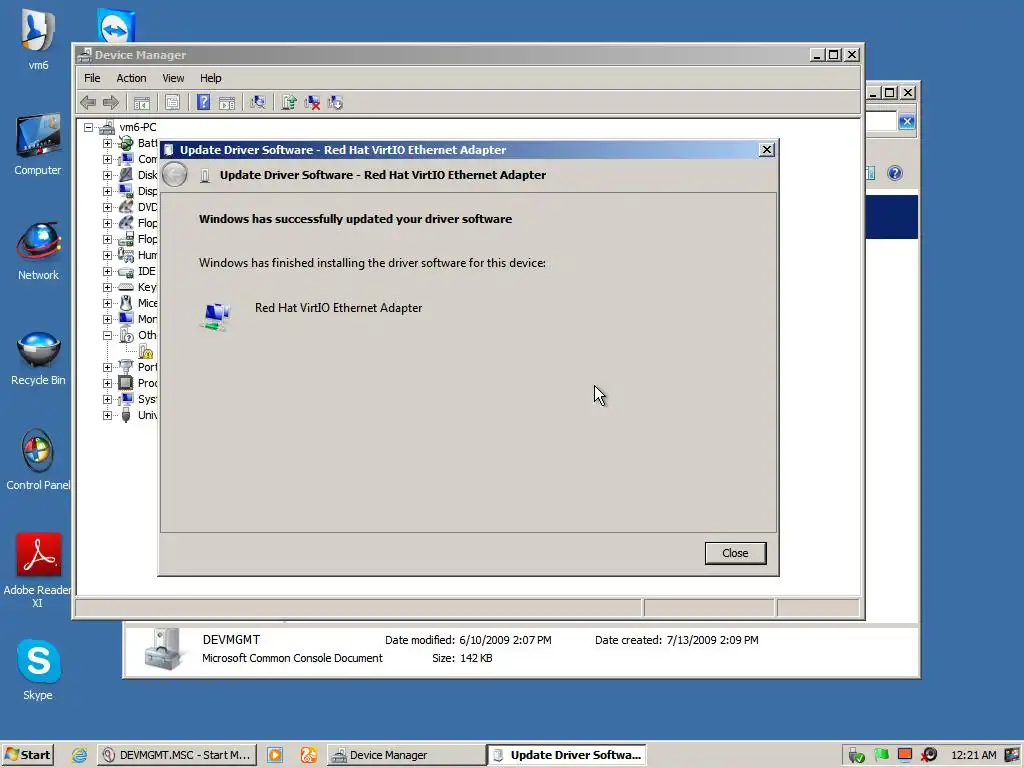Open the Action menu
This screenshot has height=768, width=1024.
coord(131,78)
